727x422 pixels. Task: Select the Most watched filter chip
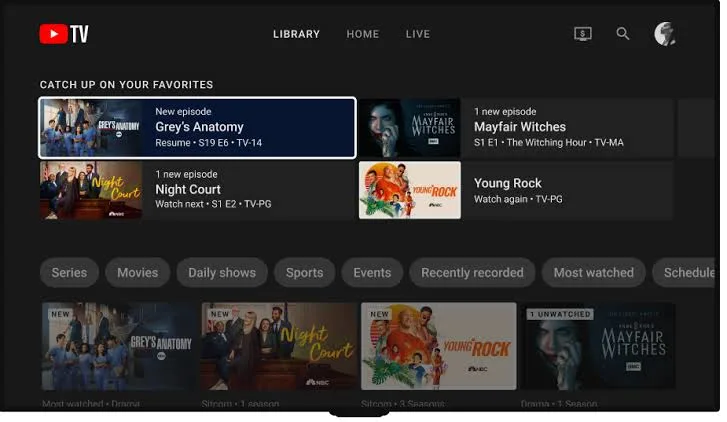[x=593, y=273]
